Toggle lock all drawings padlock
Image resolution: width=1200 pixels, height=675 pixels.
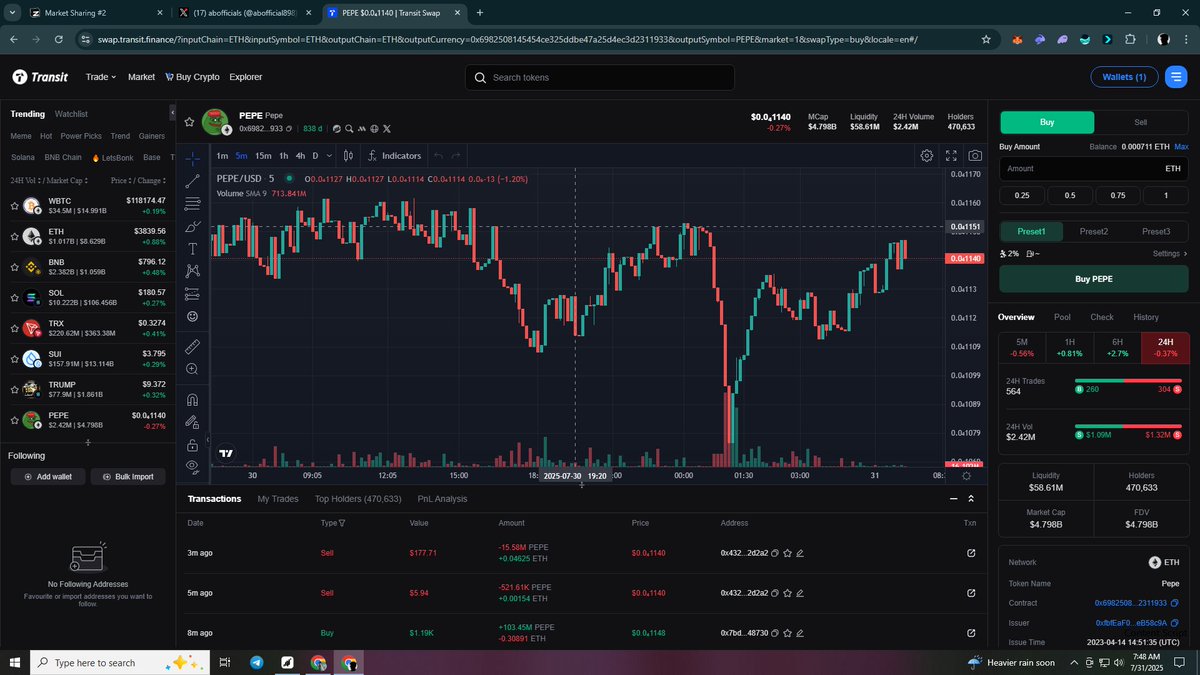(x=192, y=444)
